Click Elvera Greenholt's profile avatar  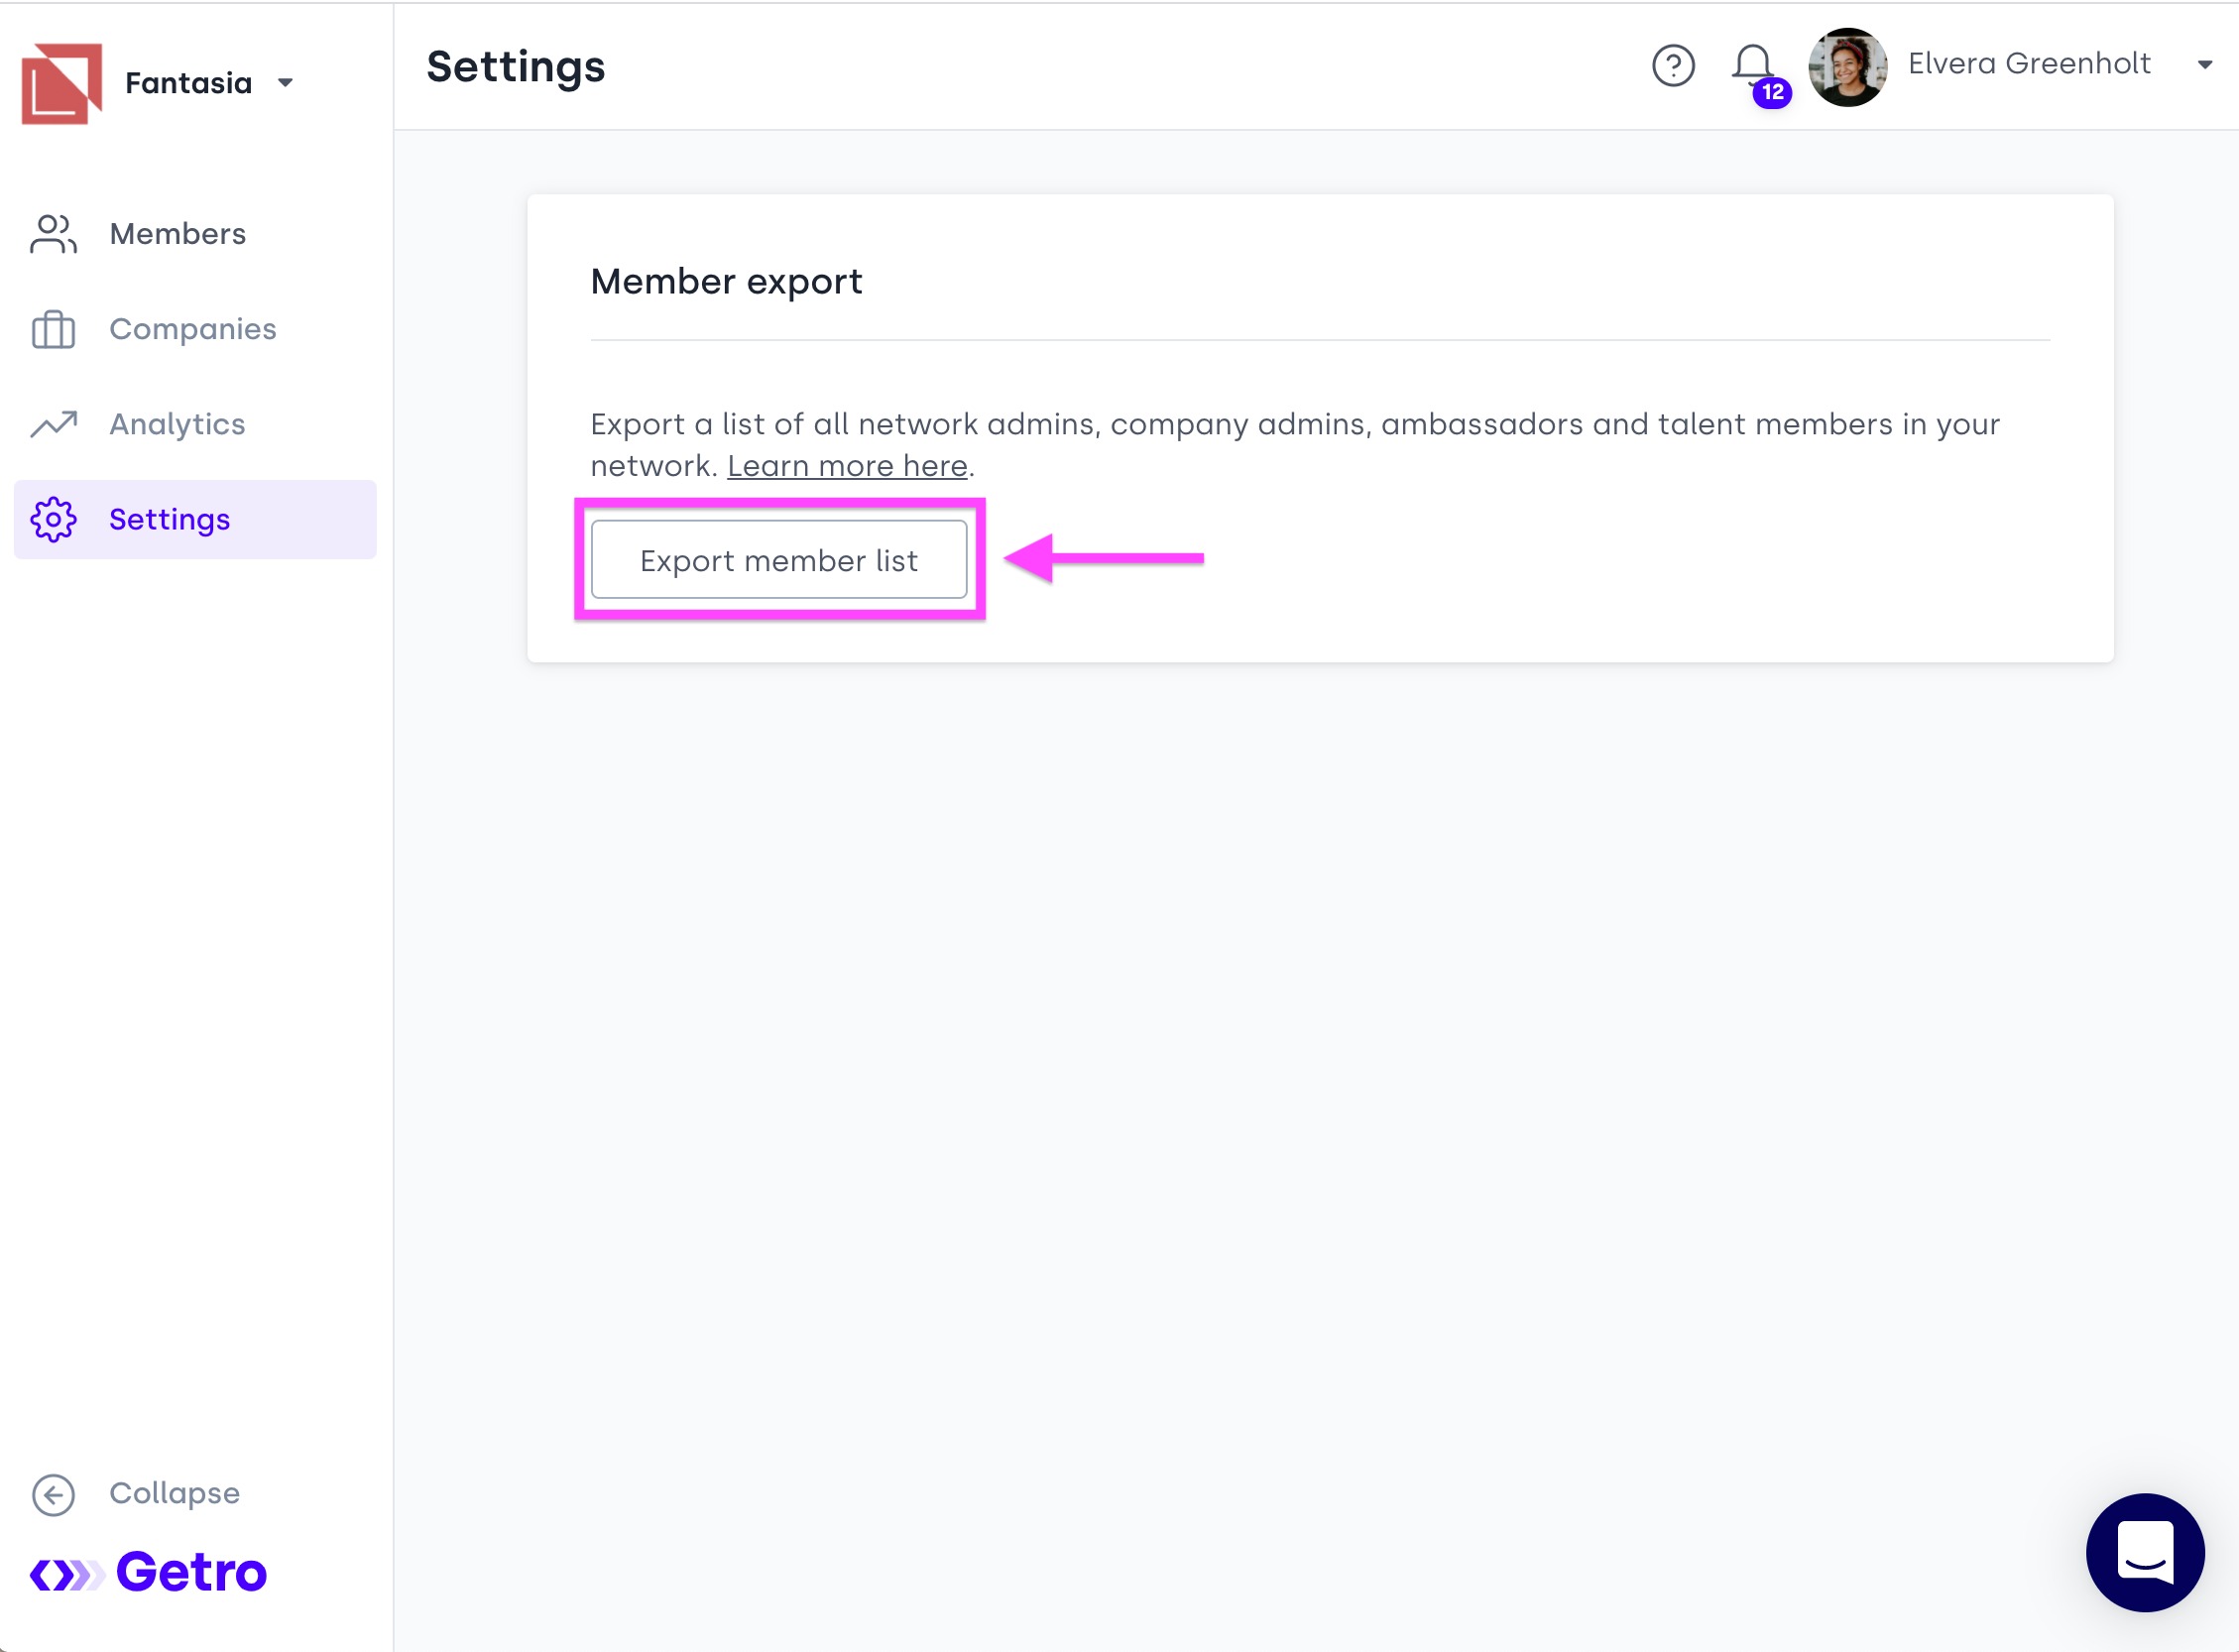click(x=1847, y=66)
